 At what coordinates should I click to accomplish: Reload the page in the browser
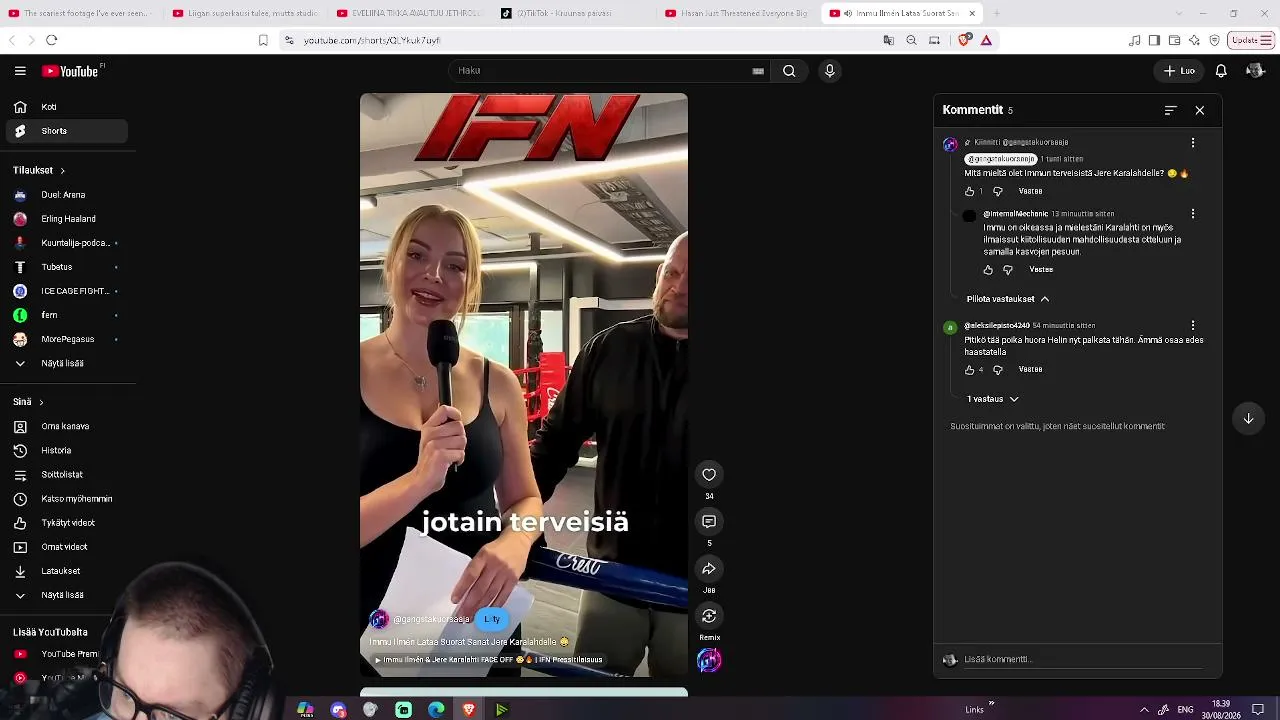pyautogui.click(x=52, y=40)
